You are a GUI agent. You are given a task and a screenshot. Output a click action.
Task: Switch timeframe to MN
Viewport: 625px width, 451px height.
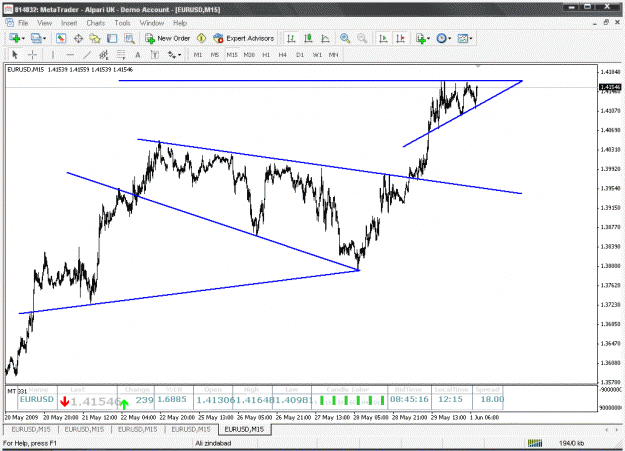[x=333, y=55]
